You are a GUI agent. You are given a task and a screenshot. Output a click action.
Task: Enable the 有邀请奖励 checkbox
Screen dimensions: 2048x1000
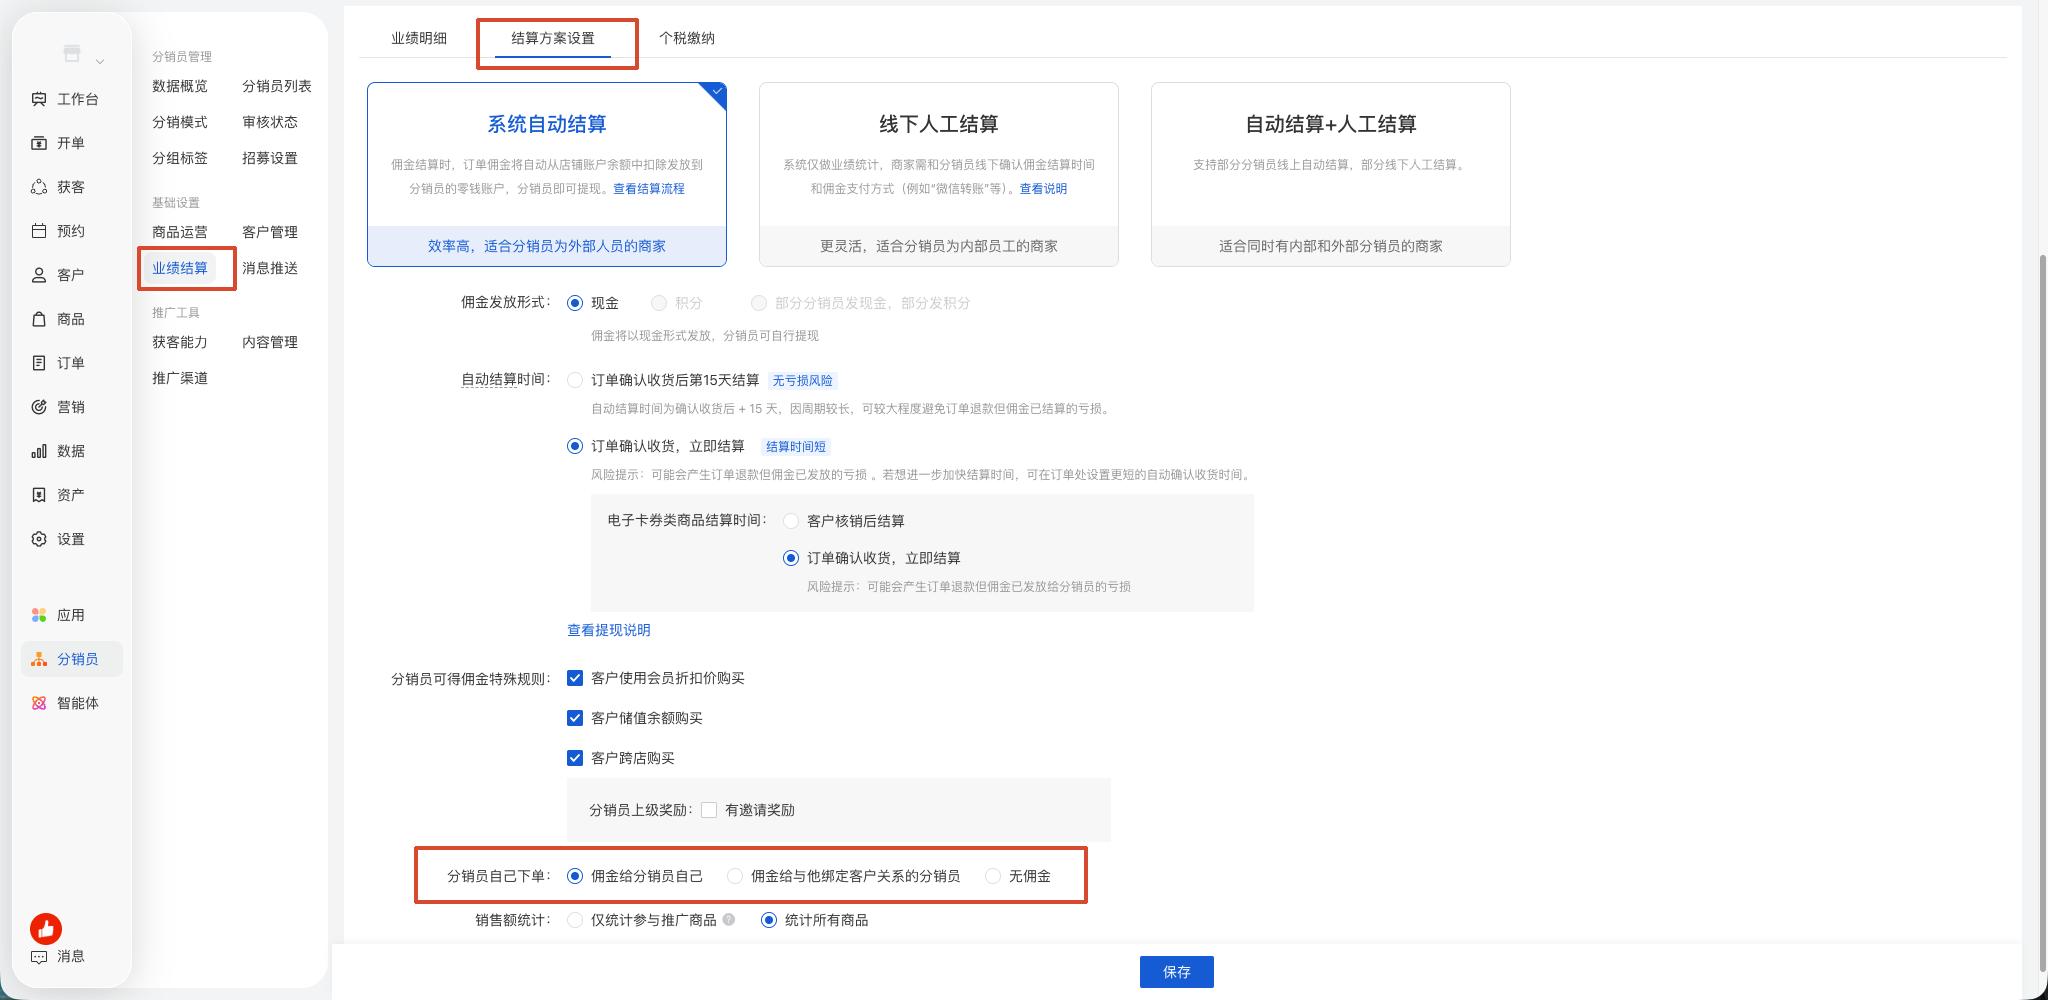709,810
